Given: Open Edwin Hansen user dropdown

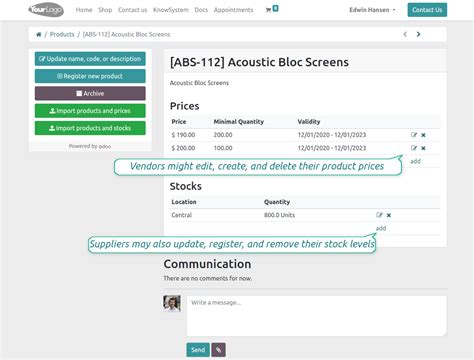Looking at the screenshot, I should (372, 10).
